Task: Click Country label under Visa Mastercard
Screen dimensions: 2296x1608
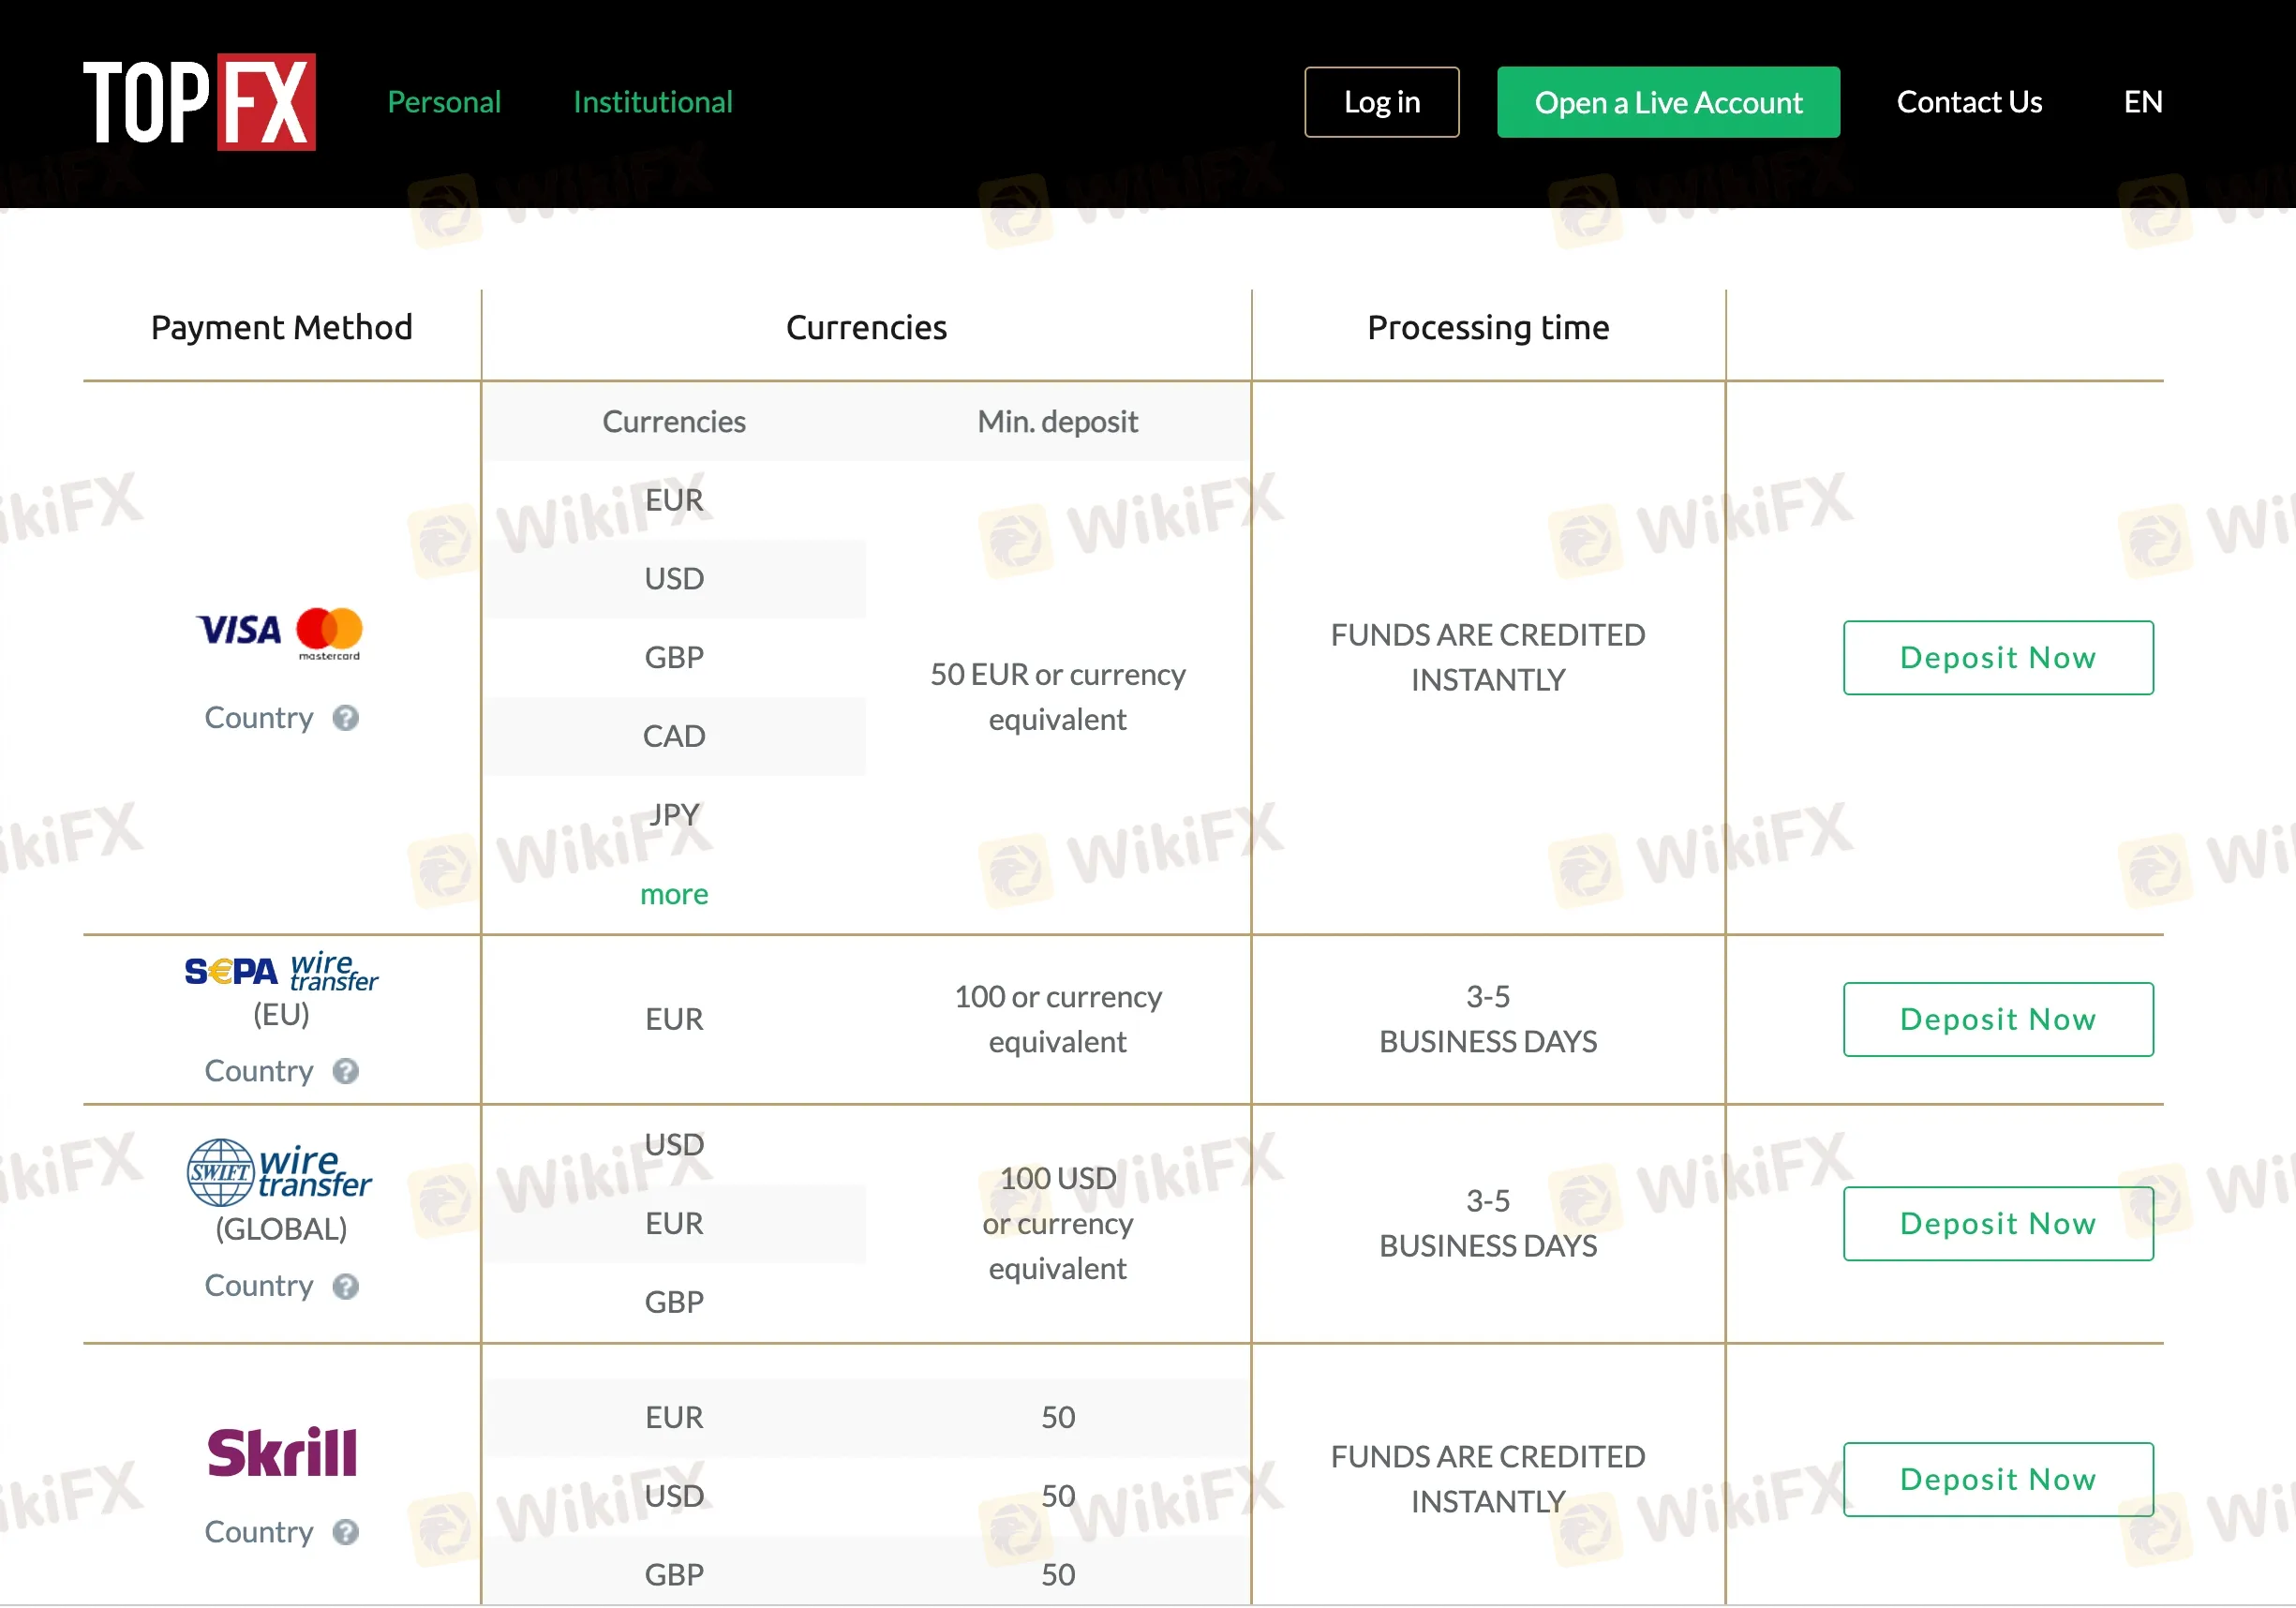Action: point(259,718)
